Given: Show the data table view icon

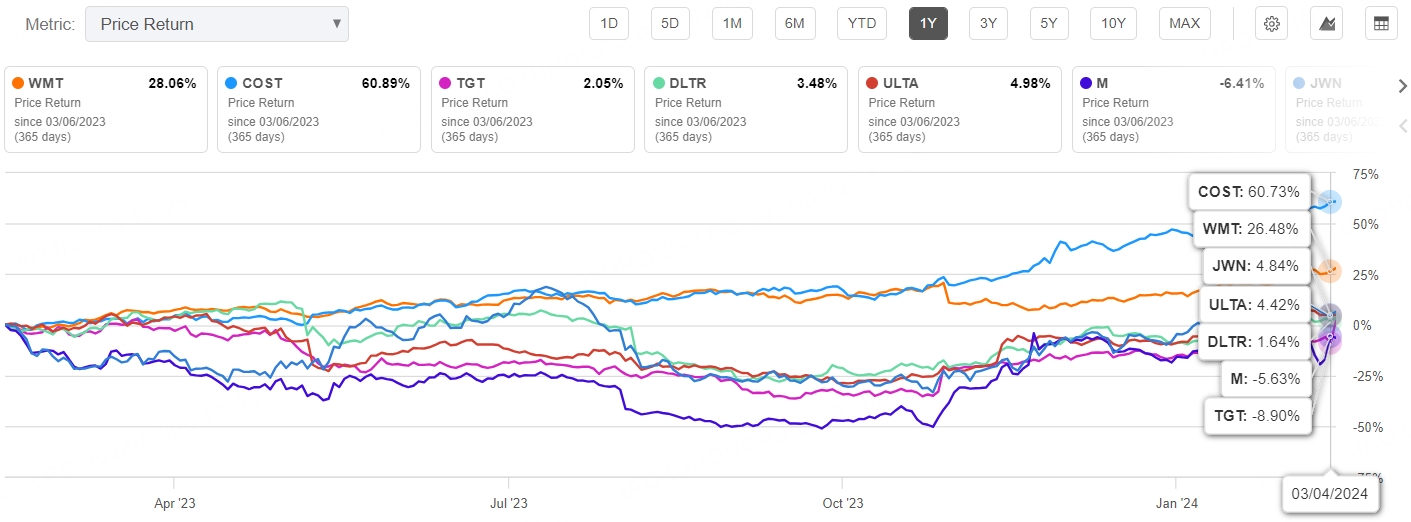Looking at the screenshot, I should coord(1381,23).
